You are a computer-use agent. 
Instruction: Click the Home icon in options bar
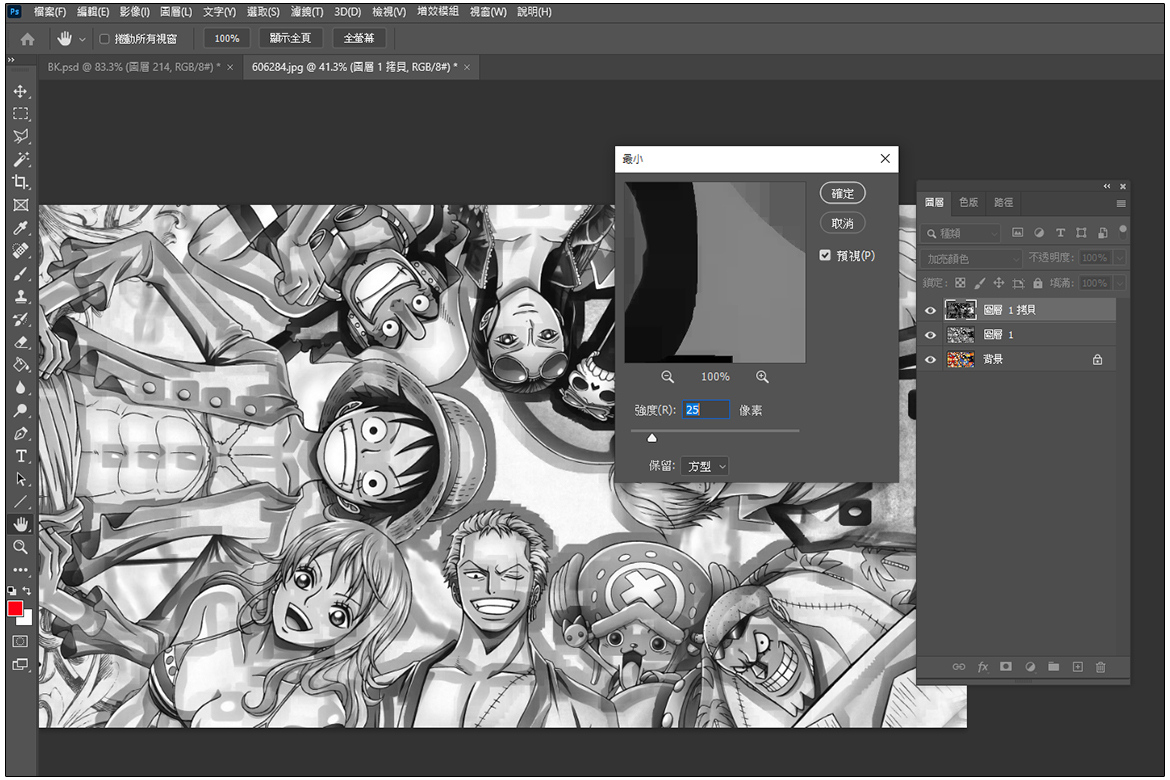(x=28, y=39)
